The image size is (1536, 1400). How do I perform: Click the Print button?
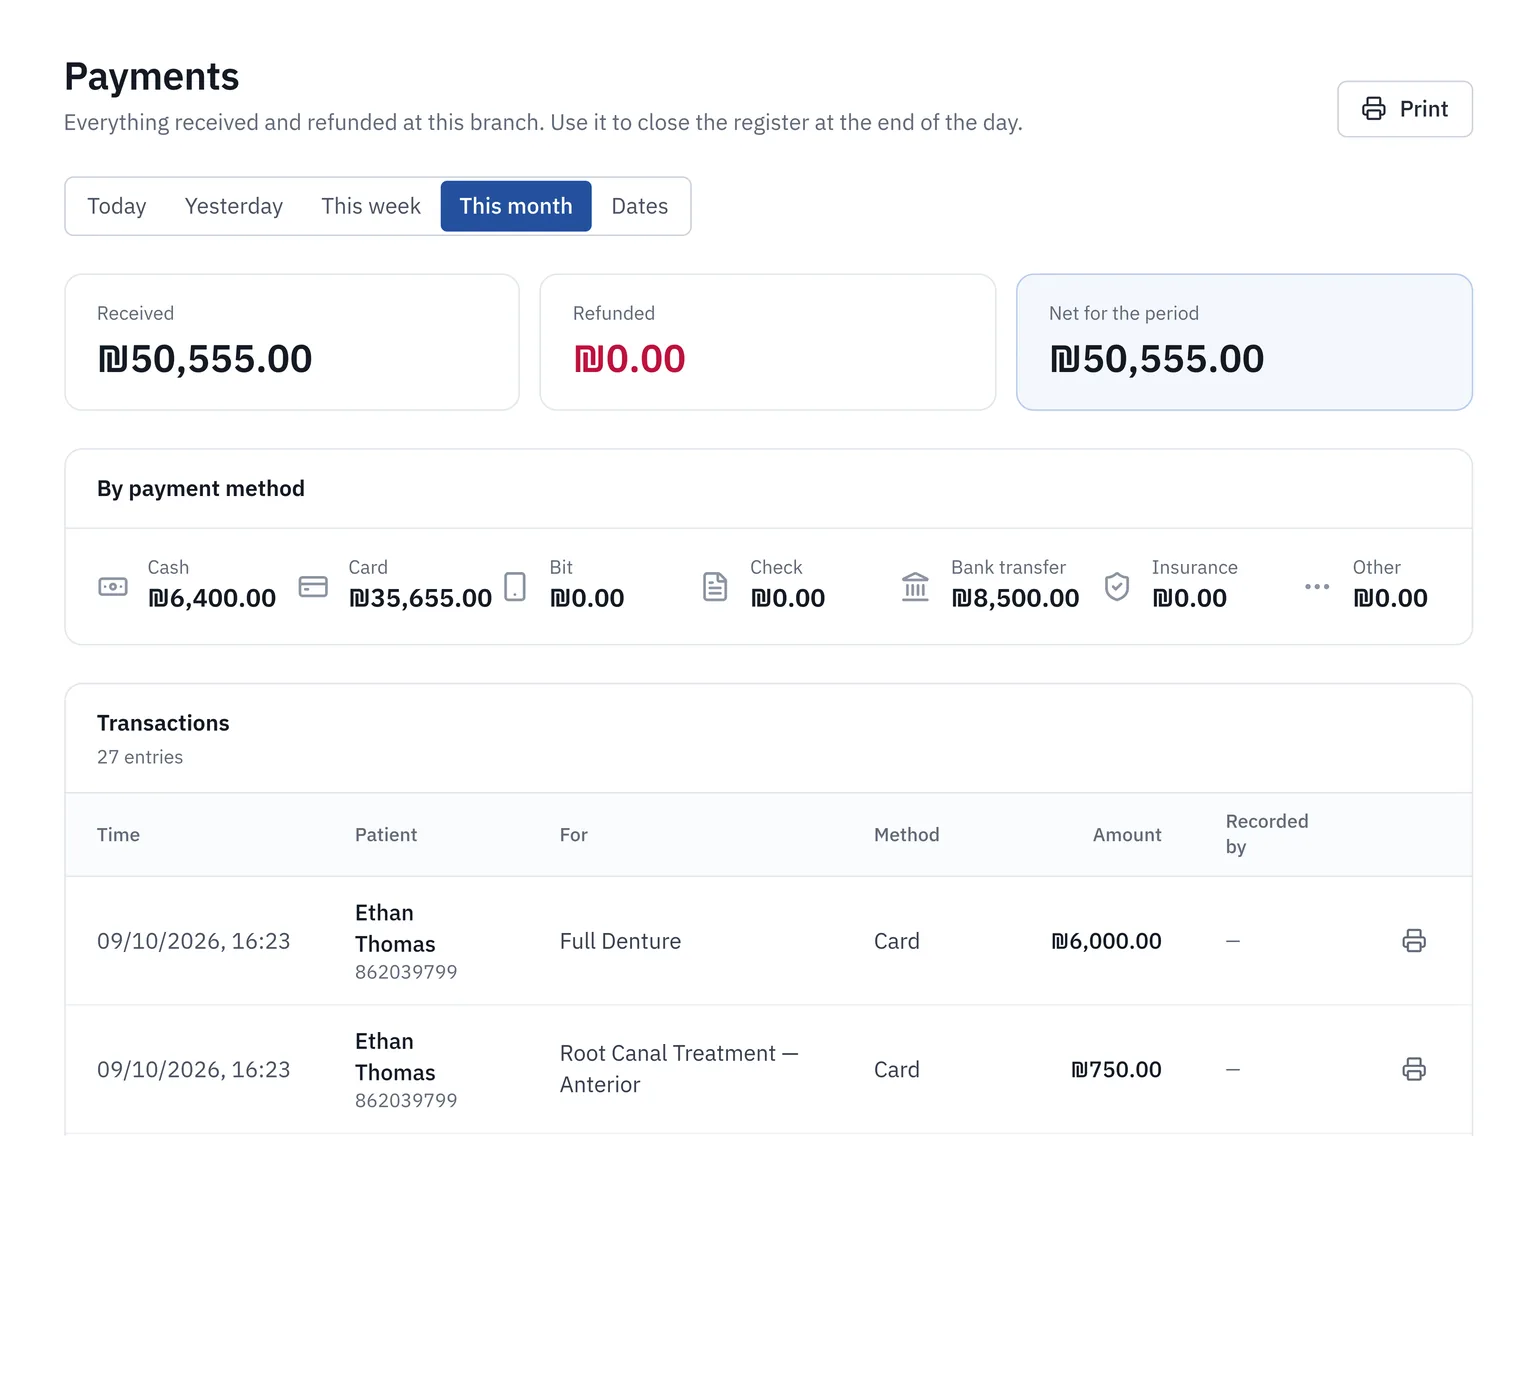pyautogui.click(x=1404, y=109)
